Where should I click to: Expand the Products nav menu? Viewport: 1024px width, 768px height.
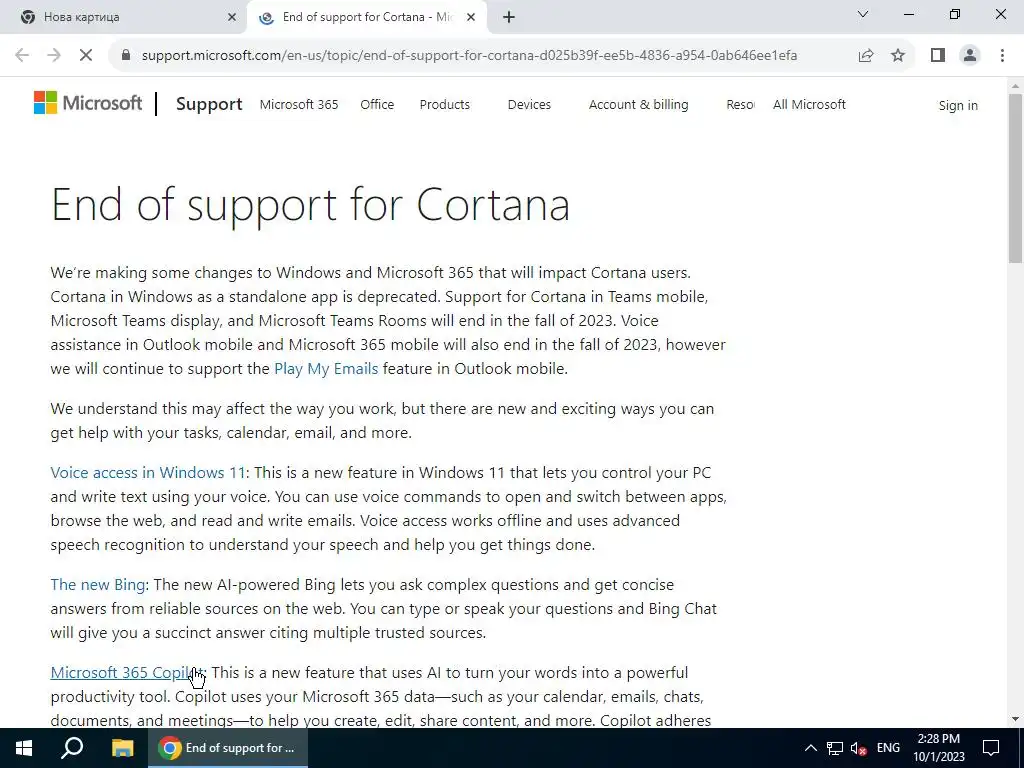point(445,104)
